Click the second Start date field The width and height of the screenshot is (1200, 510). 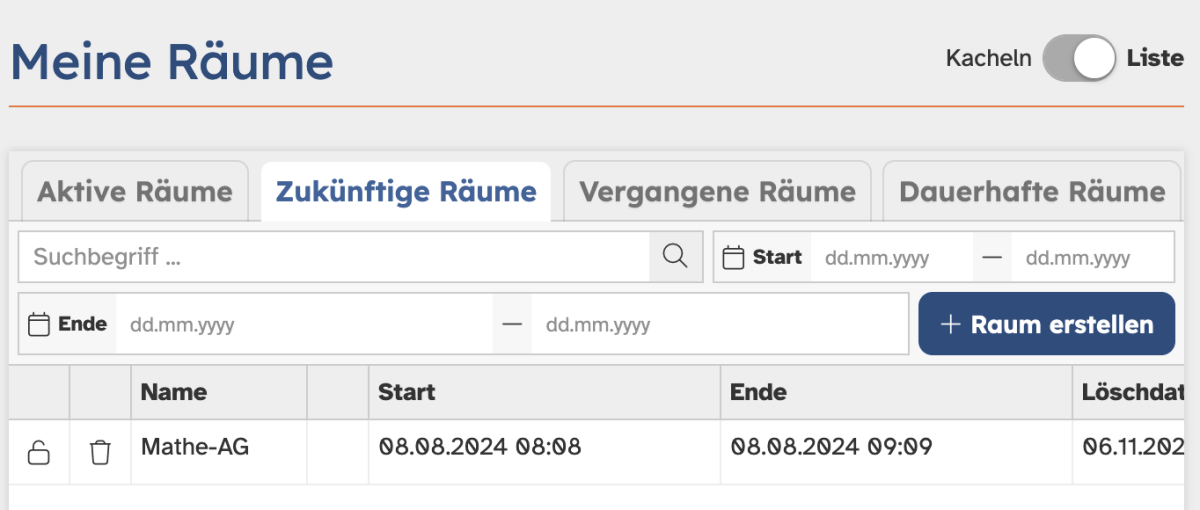1092,257
